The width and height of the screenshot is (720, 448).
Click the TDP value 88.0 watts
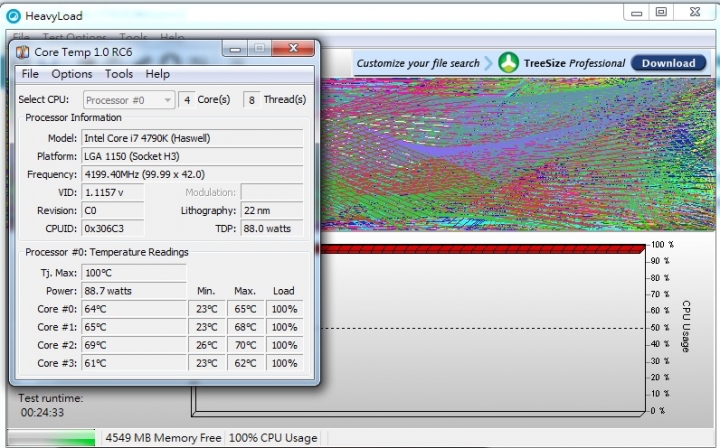(272, 229)
